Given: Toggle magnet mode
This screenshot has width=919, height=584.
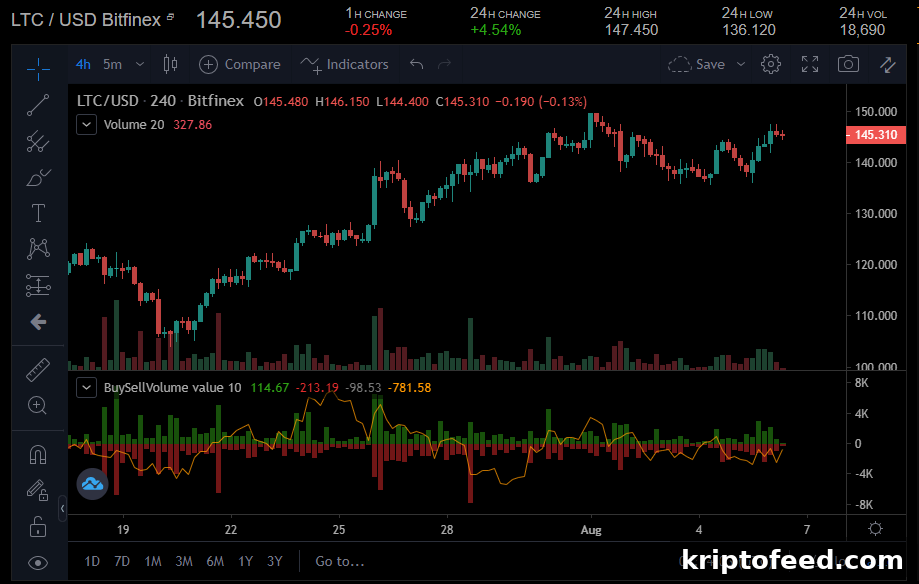Looking at the screenshot, I should pos(38,454).
